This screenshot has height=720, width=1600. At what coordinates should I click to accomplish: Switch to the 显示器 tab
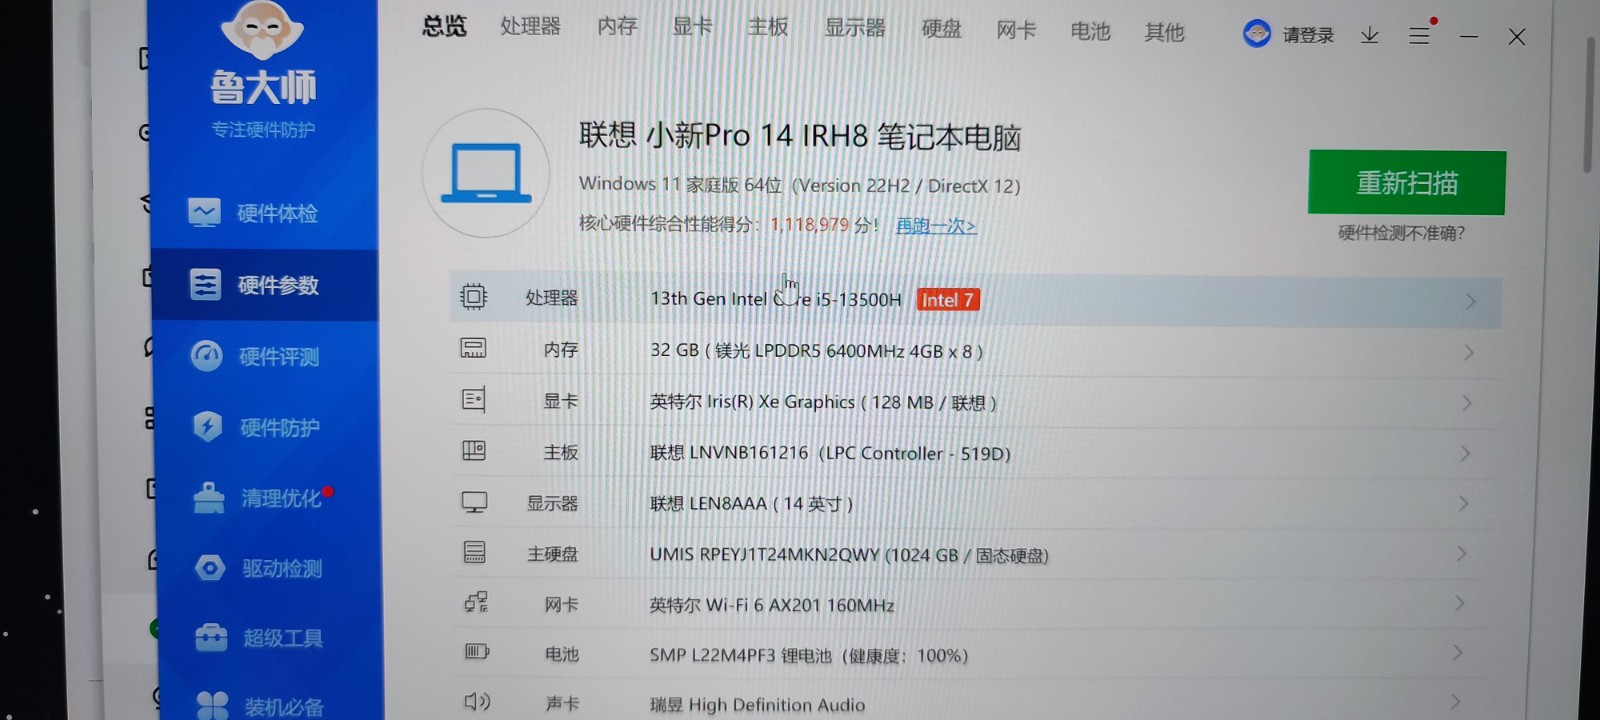coord(855,28)
